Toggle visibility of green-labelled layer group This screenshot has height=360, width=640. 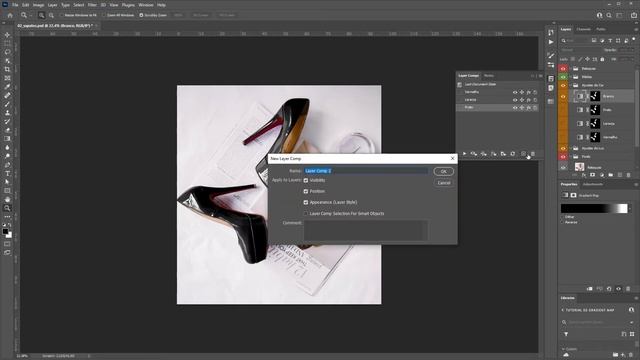tap(563, 77)
